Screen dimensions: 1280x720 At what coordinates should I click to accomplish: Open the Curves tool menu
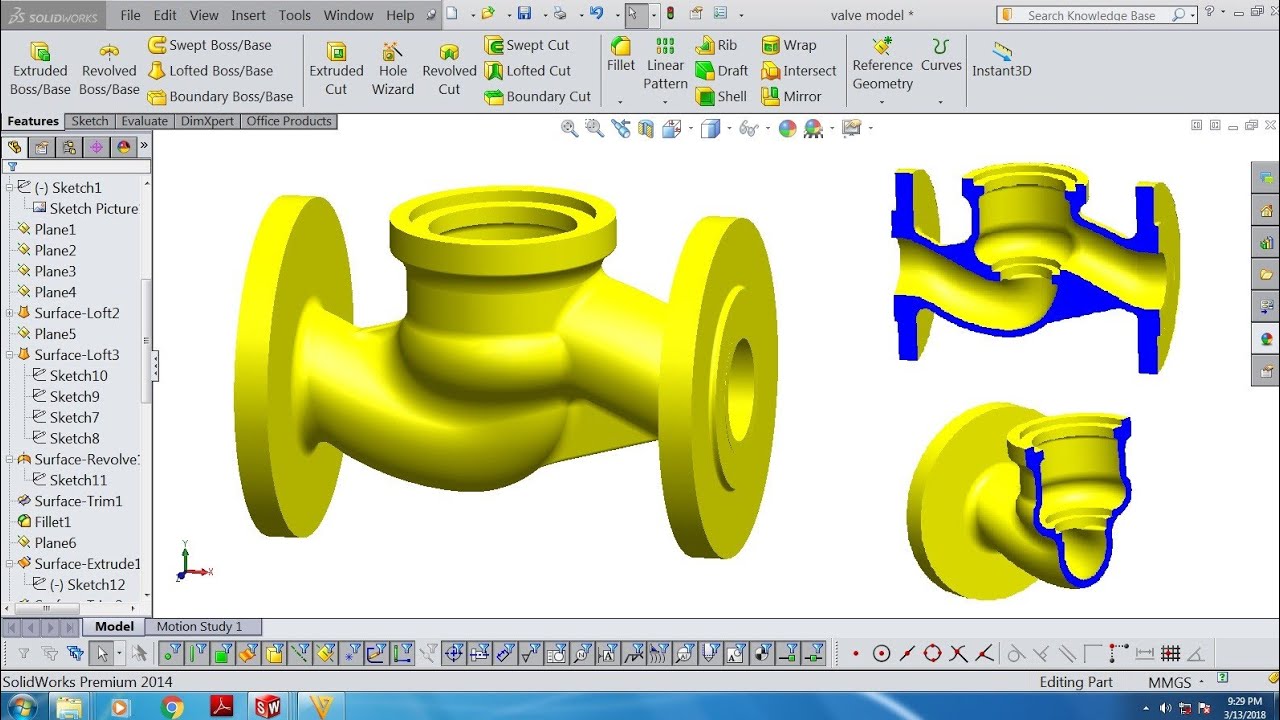pos(941,55)
